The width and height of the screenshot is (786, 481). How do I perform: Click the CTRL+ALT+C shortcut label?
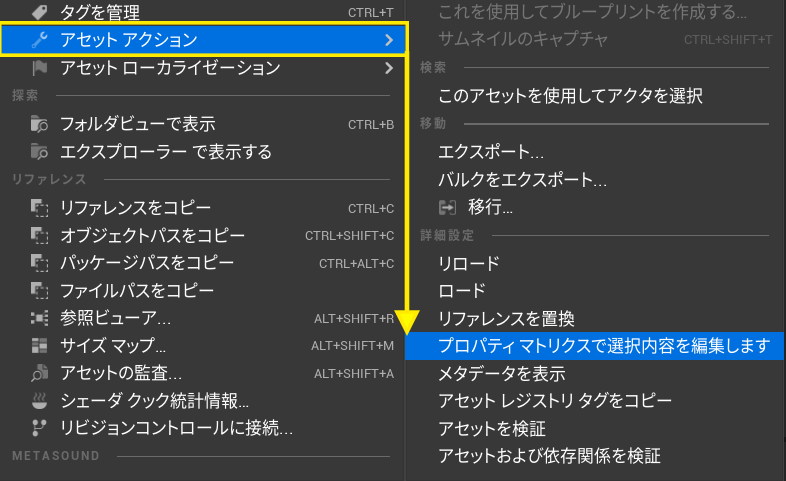[356, 264]
